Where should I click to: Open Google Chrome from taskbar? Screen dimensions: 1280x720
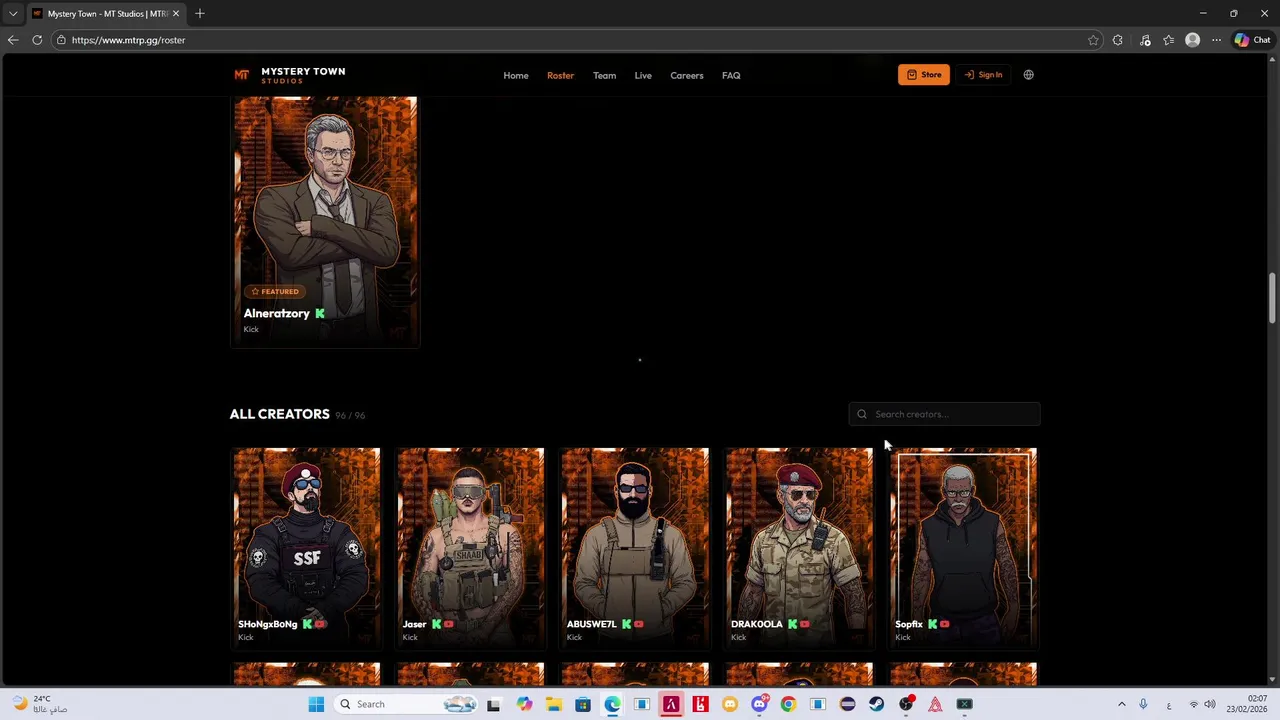788,704
